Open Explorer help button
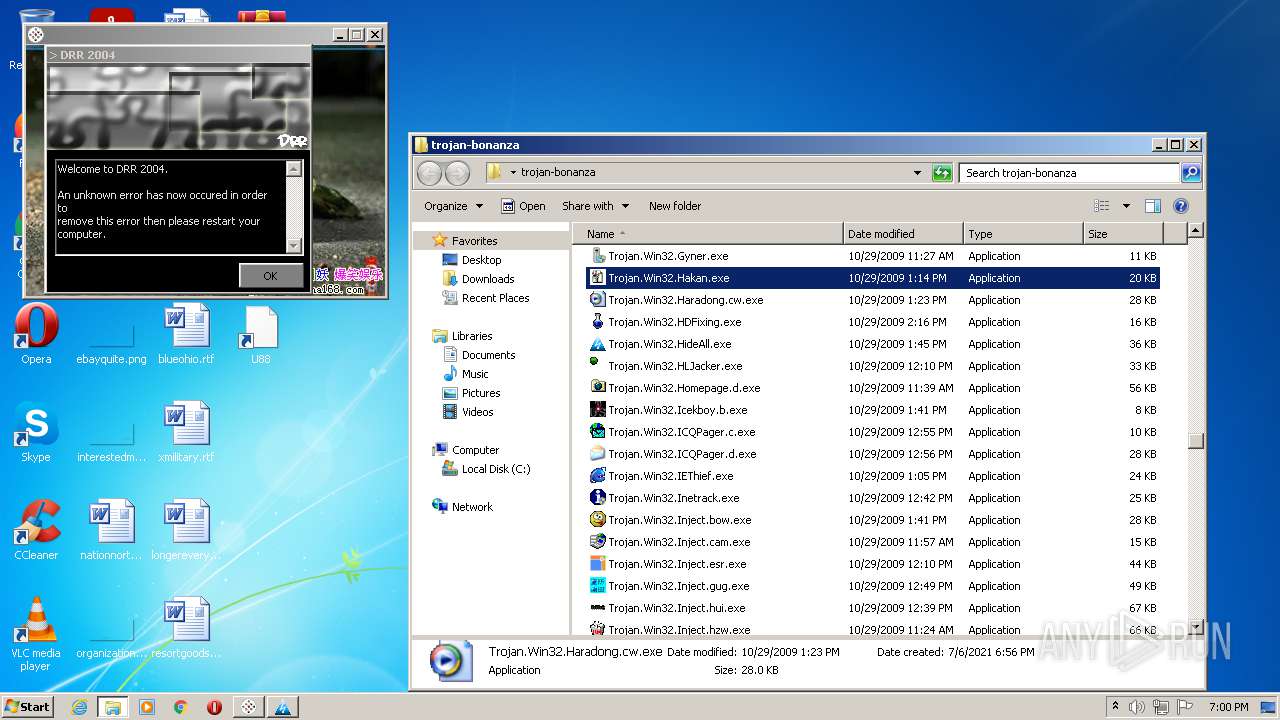 coord(1180,206)
